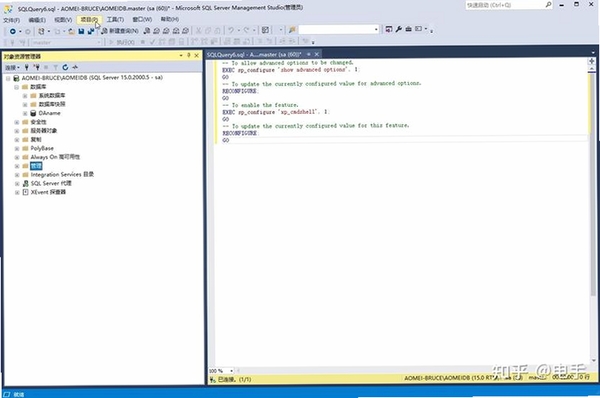Open the toolbox icon in toolbar
The image size is (600, 398).
[x=408, y=29]
